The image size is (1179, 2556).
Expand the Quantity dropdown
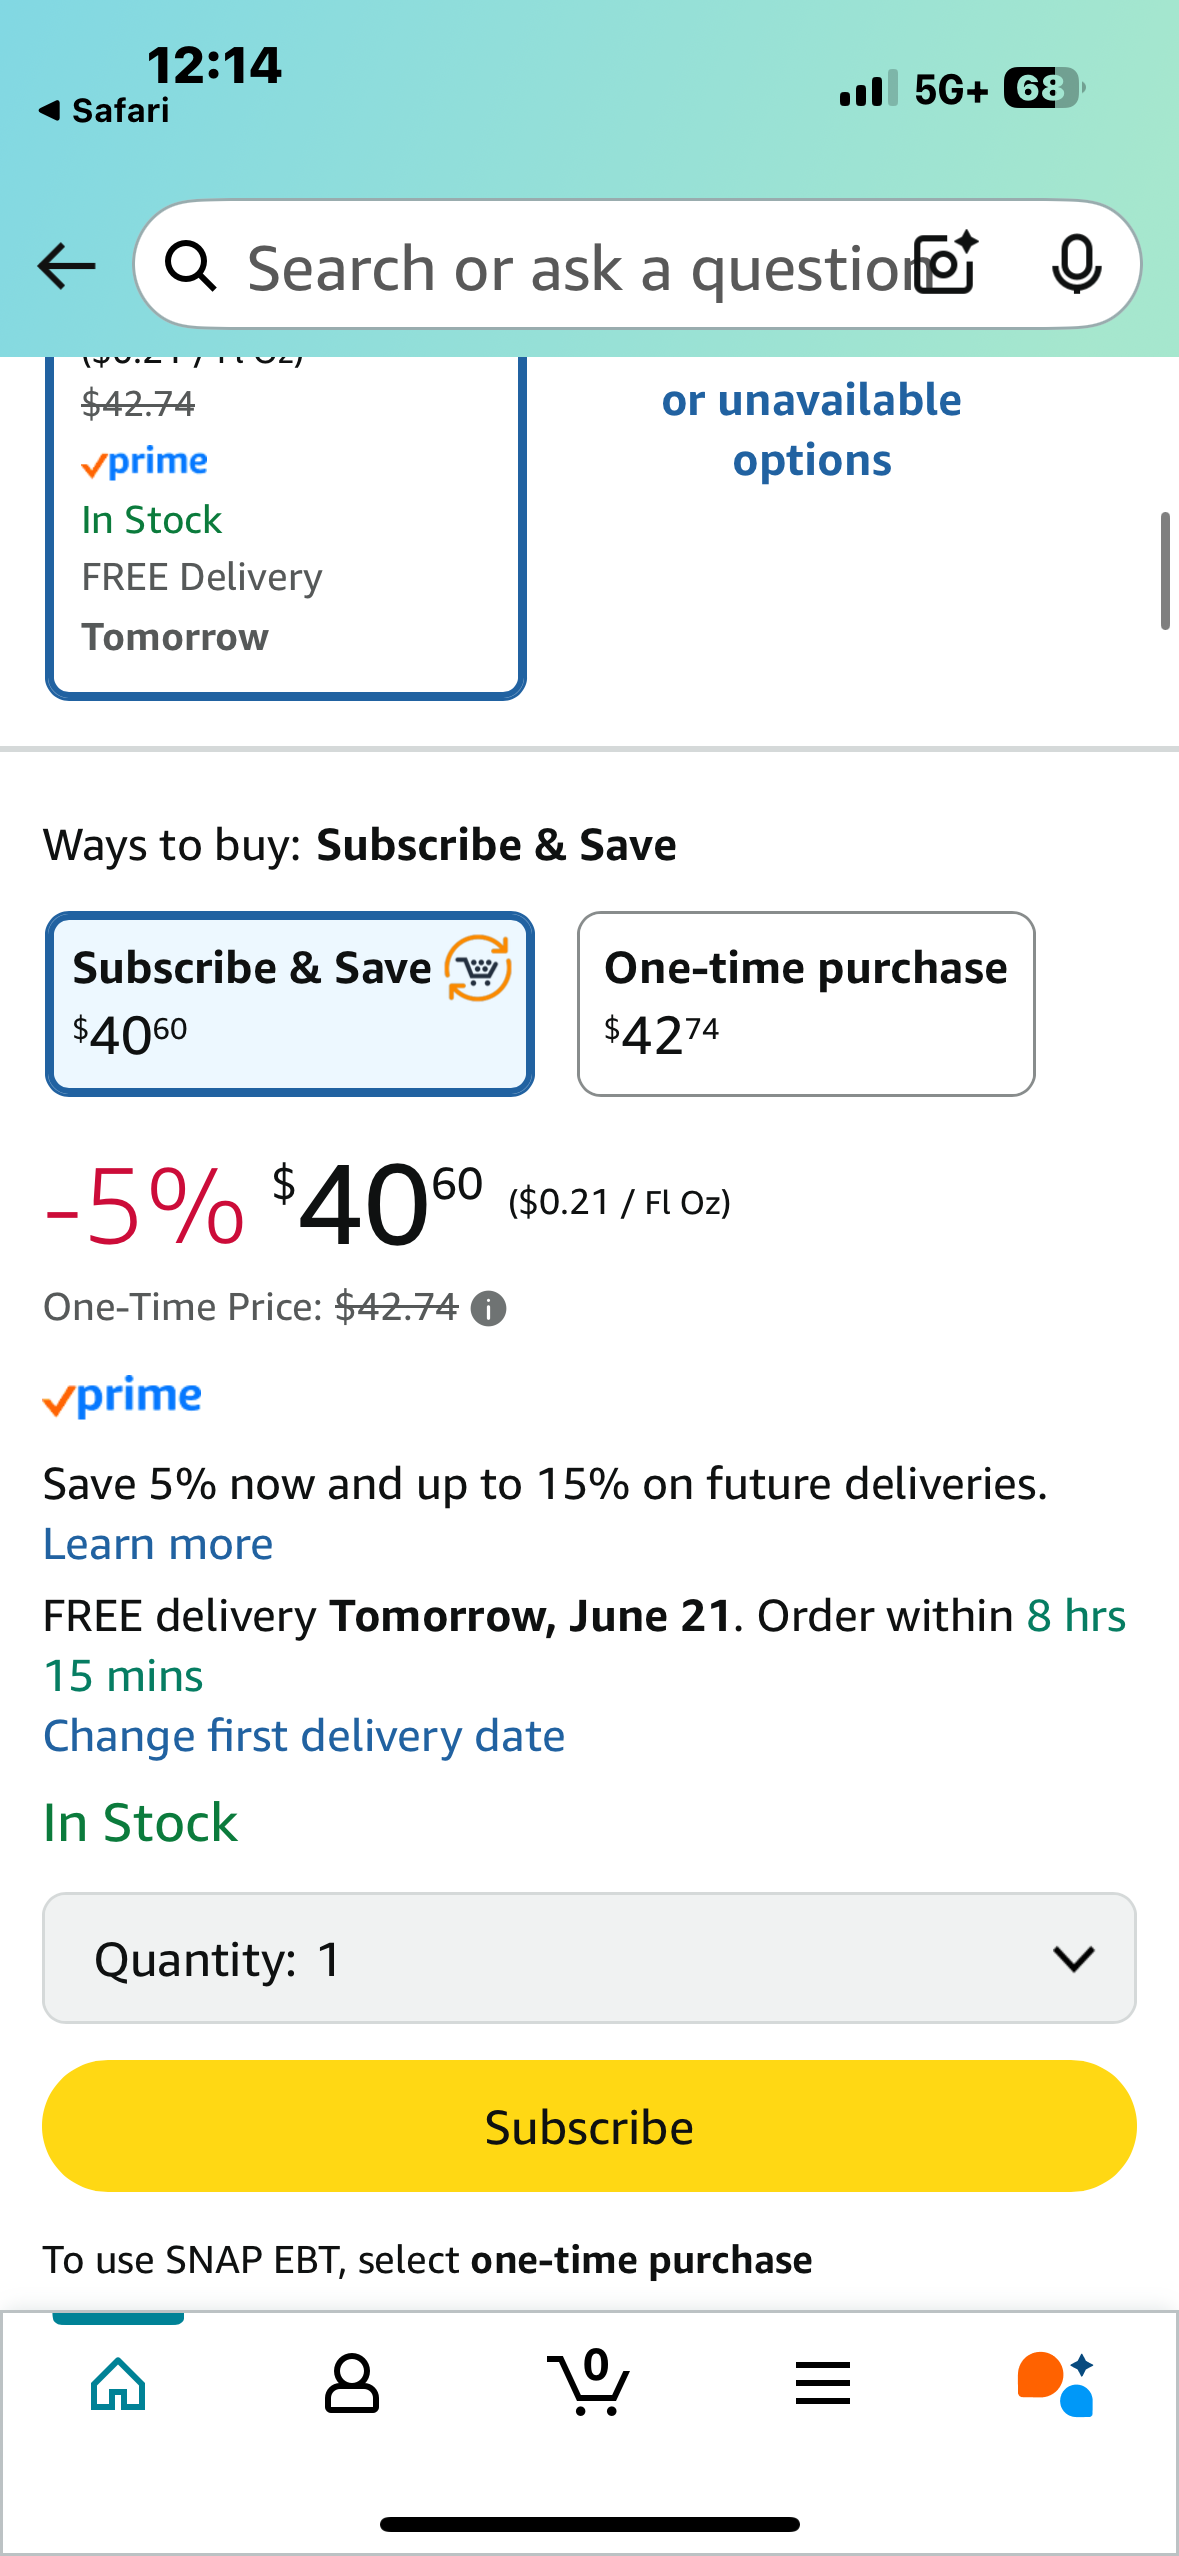589,1958
